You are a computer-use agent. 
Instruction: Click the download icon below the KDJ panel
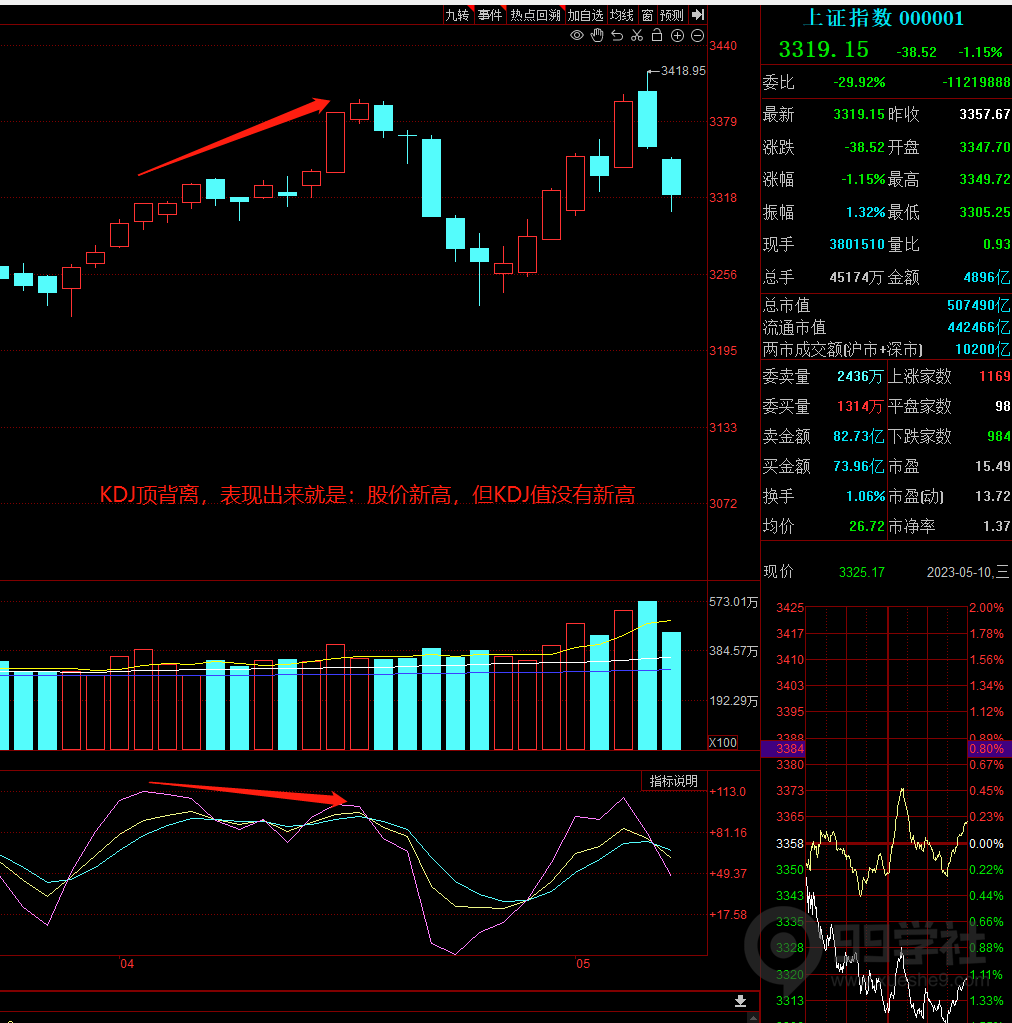click(740, 1001)
